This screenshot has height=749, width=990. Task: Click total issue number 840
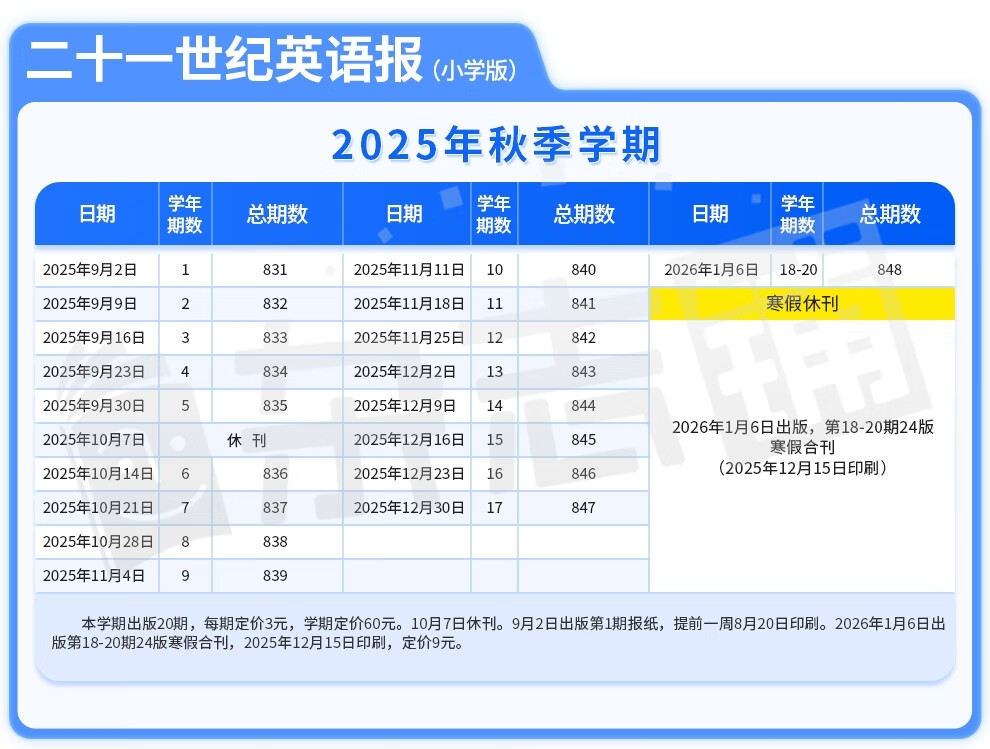[583, 270]
